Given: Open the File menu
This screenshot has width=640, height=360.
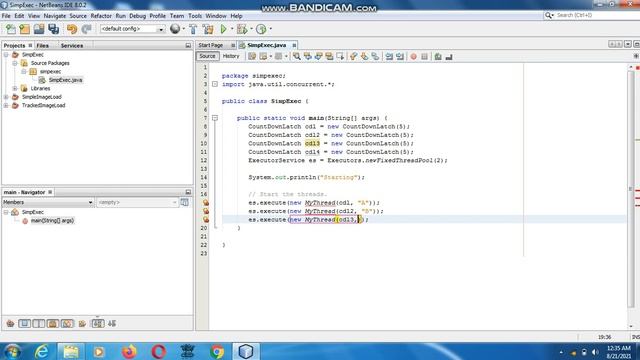Looking at the screenshot, I should click(x=6, y=16).
